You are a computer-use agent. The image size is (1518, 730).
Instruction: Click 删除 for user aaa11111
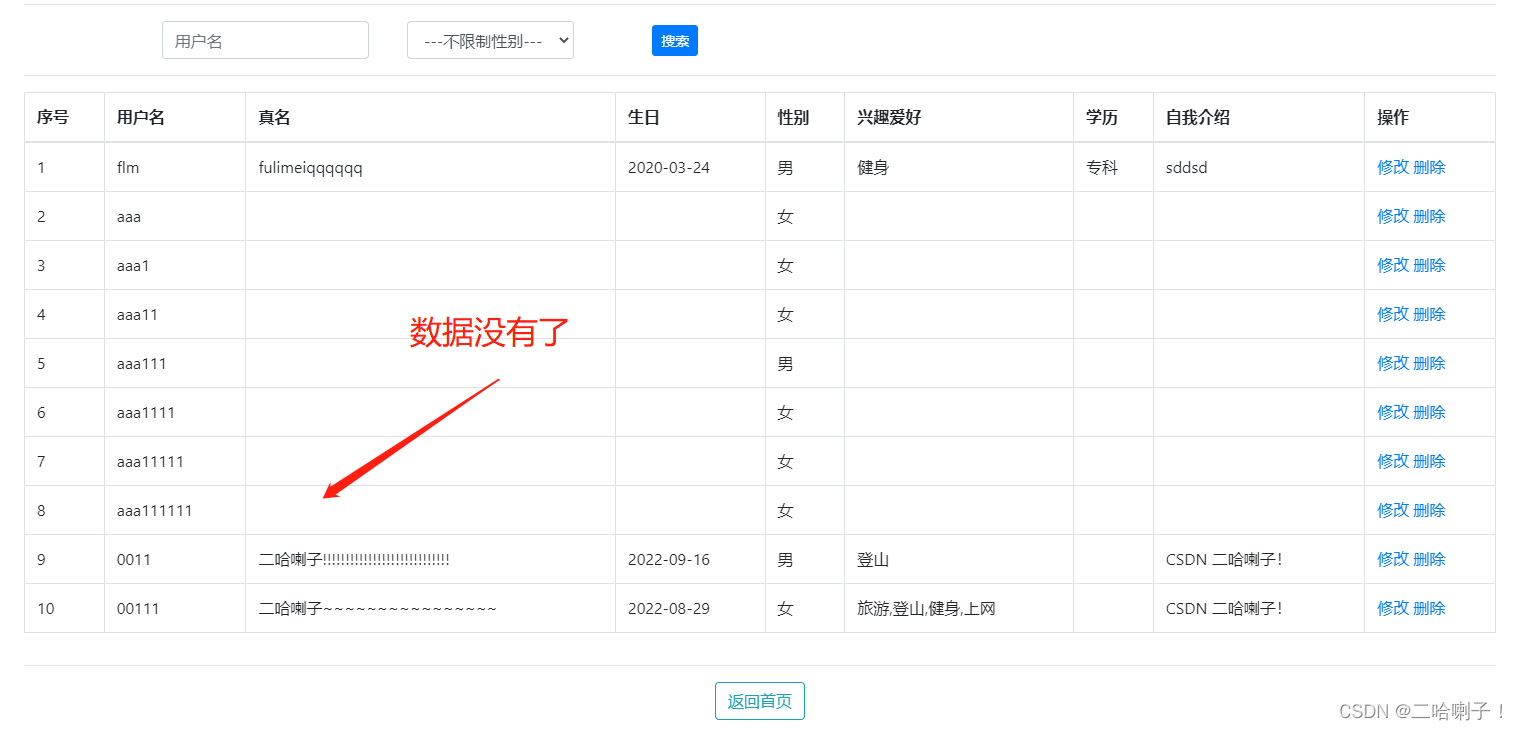[1429, 461]
